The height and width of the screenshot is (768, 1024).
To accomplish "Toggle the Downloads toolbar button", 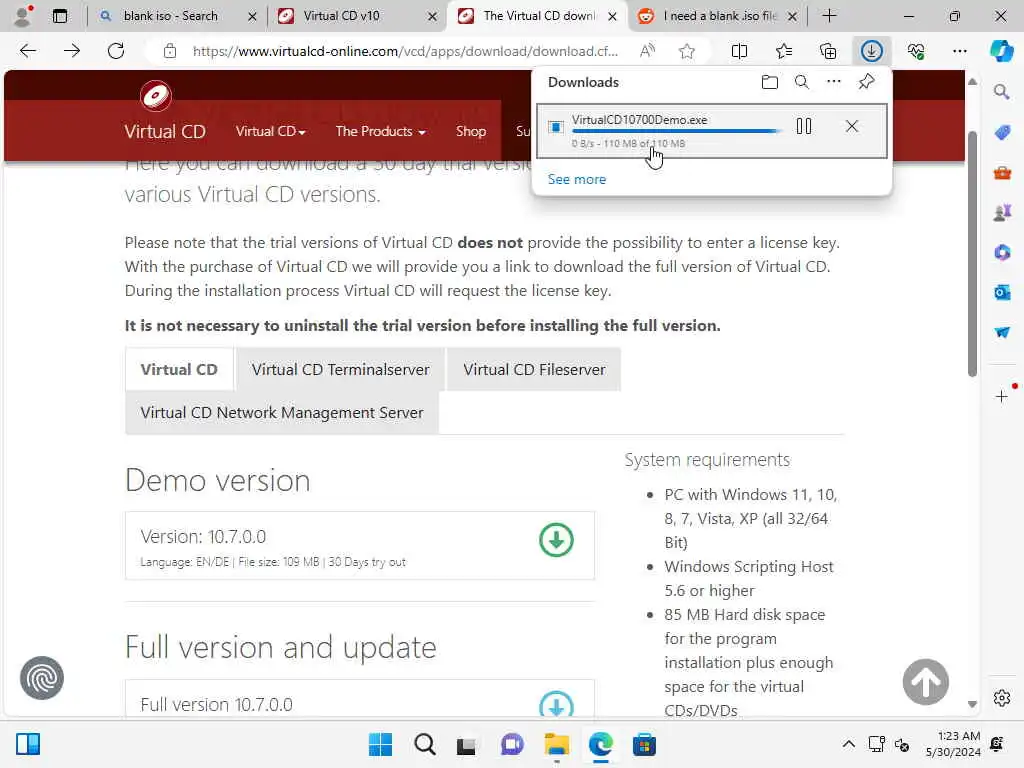I will (x=872, y=51).
